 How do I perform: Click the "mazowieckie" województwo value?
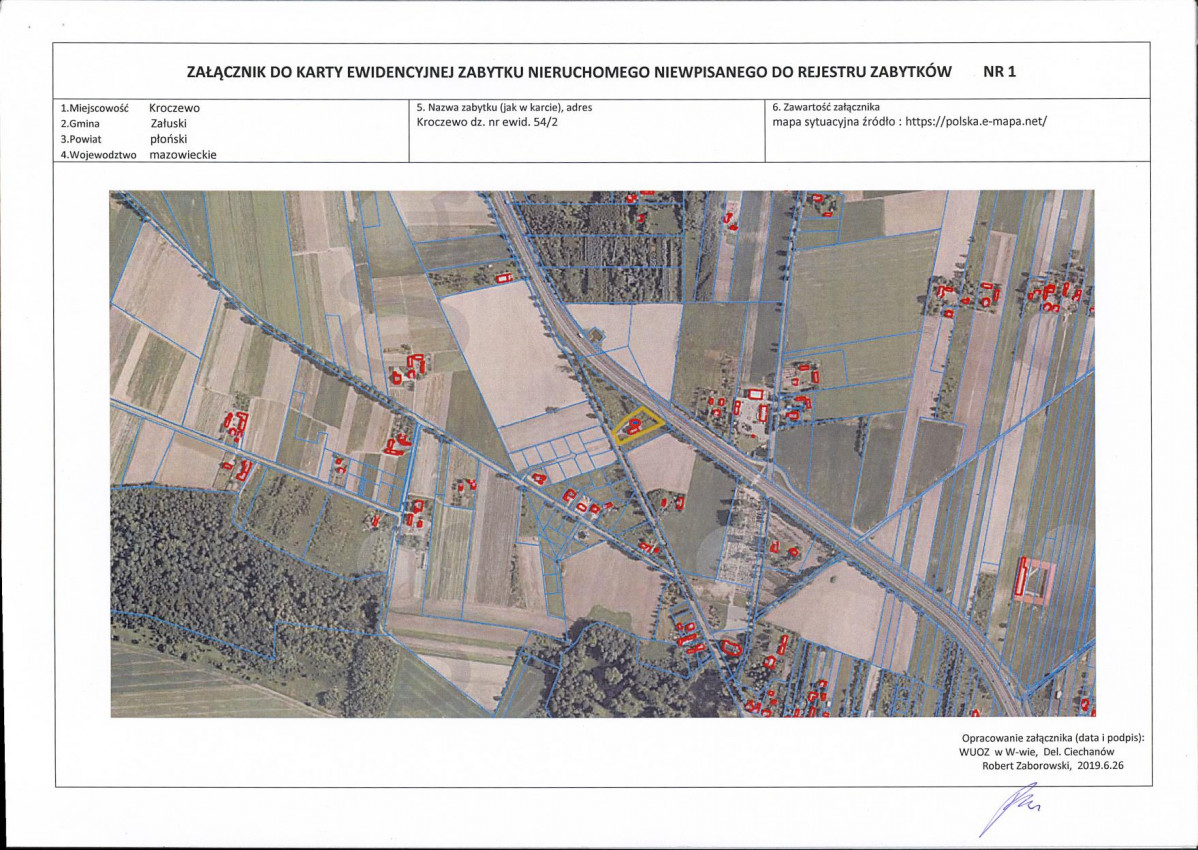coord(183,154)
